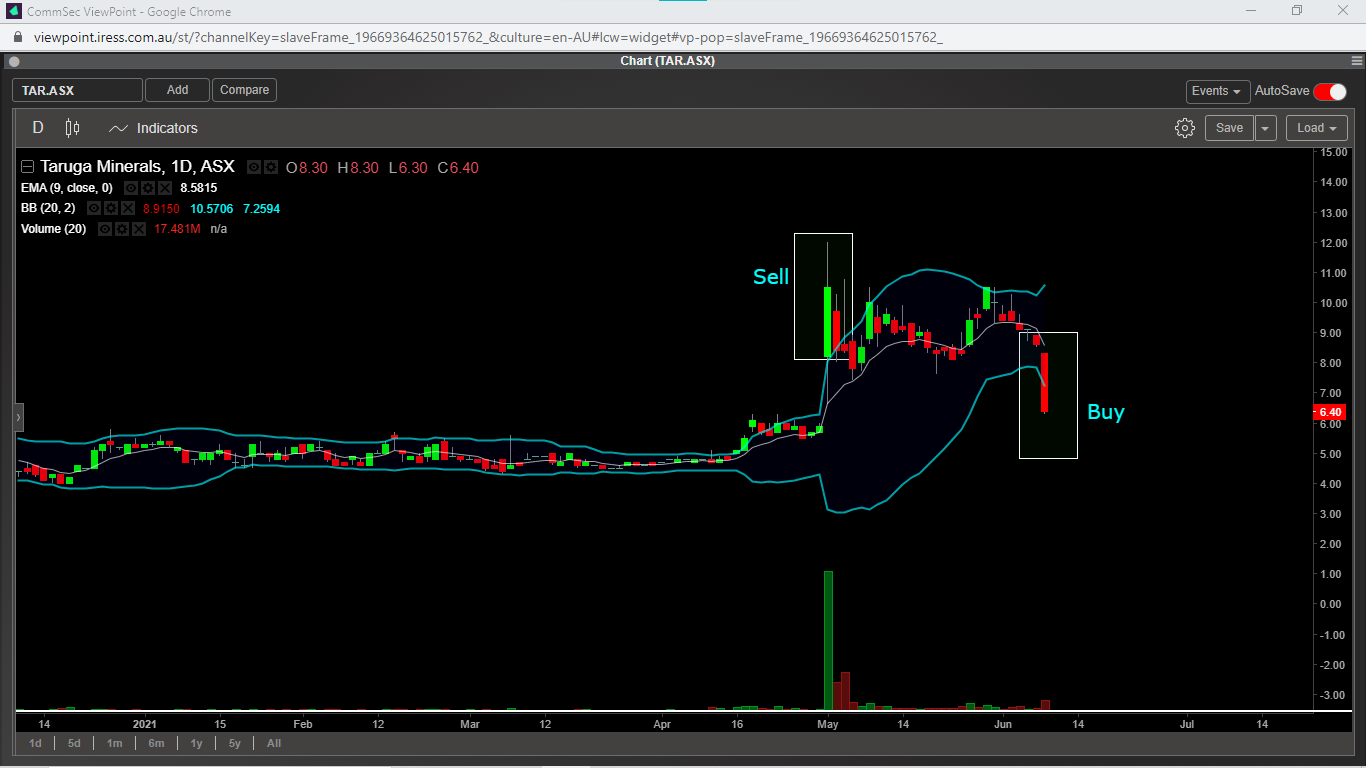
Task: Open settings for EMA indicator
Action: point(148,188)
